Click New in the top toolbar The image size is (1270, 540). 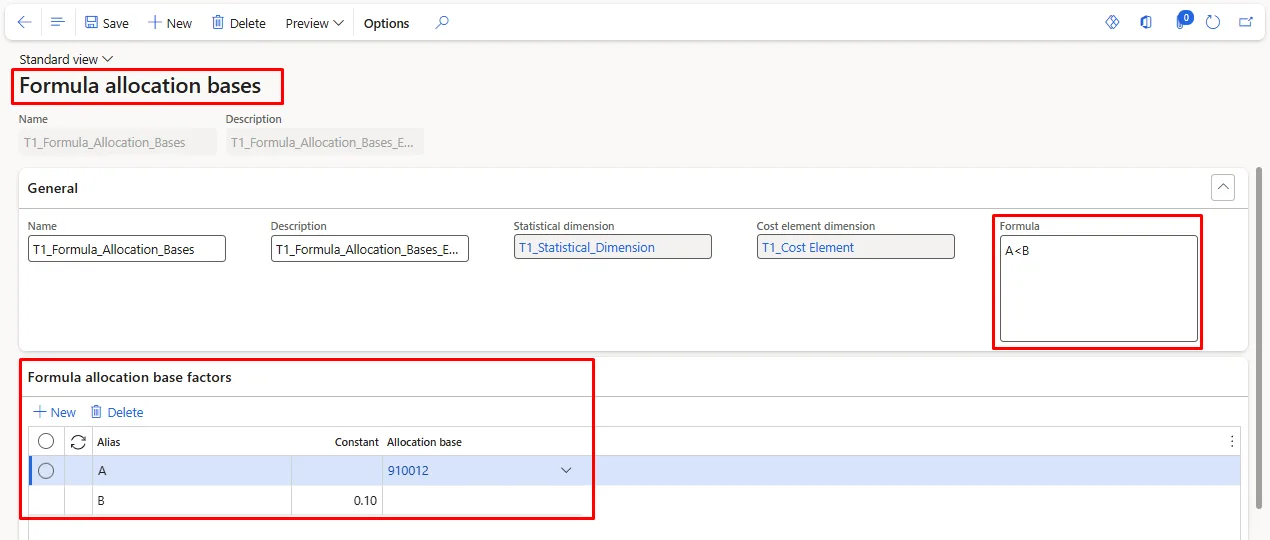click(x=169, y=23)
